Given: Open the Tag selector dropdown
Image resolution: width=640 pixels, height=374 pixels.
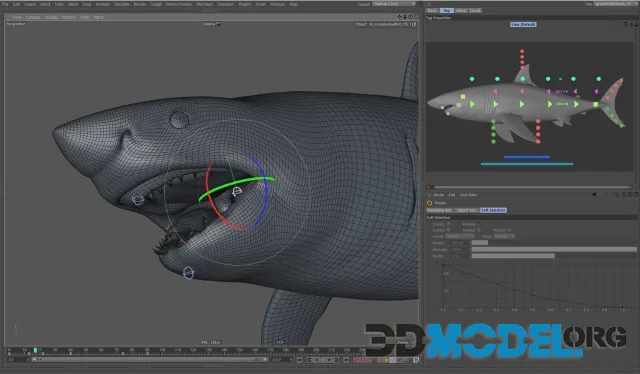Looking at the screenshot, I should coord(616,4).
